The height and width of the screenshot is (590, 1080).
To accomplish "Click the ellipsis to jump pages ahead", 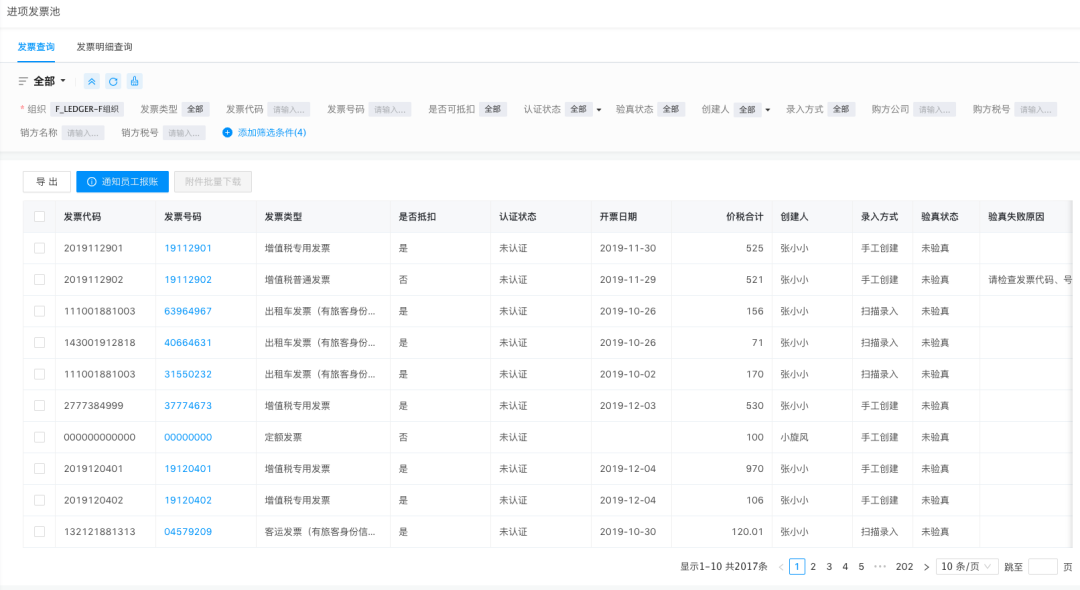I will point(880,566).
